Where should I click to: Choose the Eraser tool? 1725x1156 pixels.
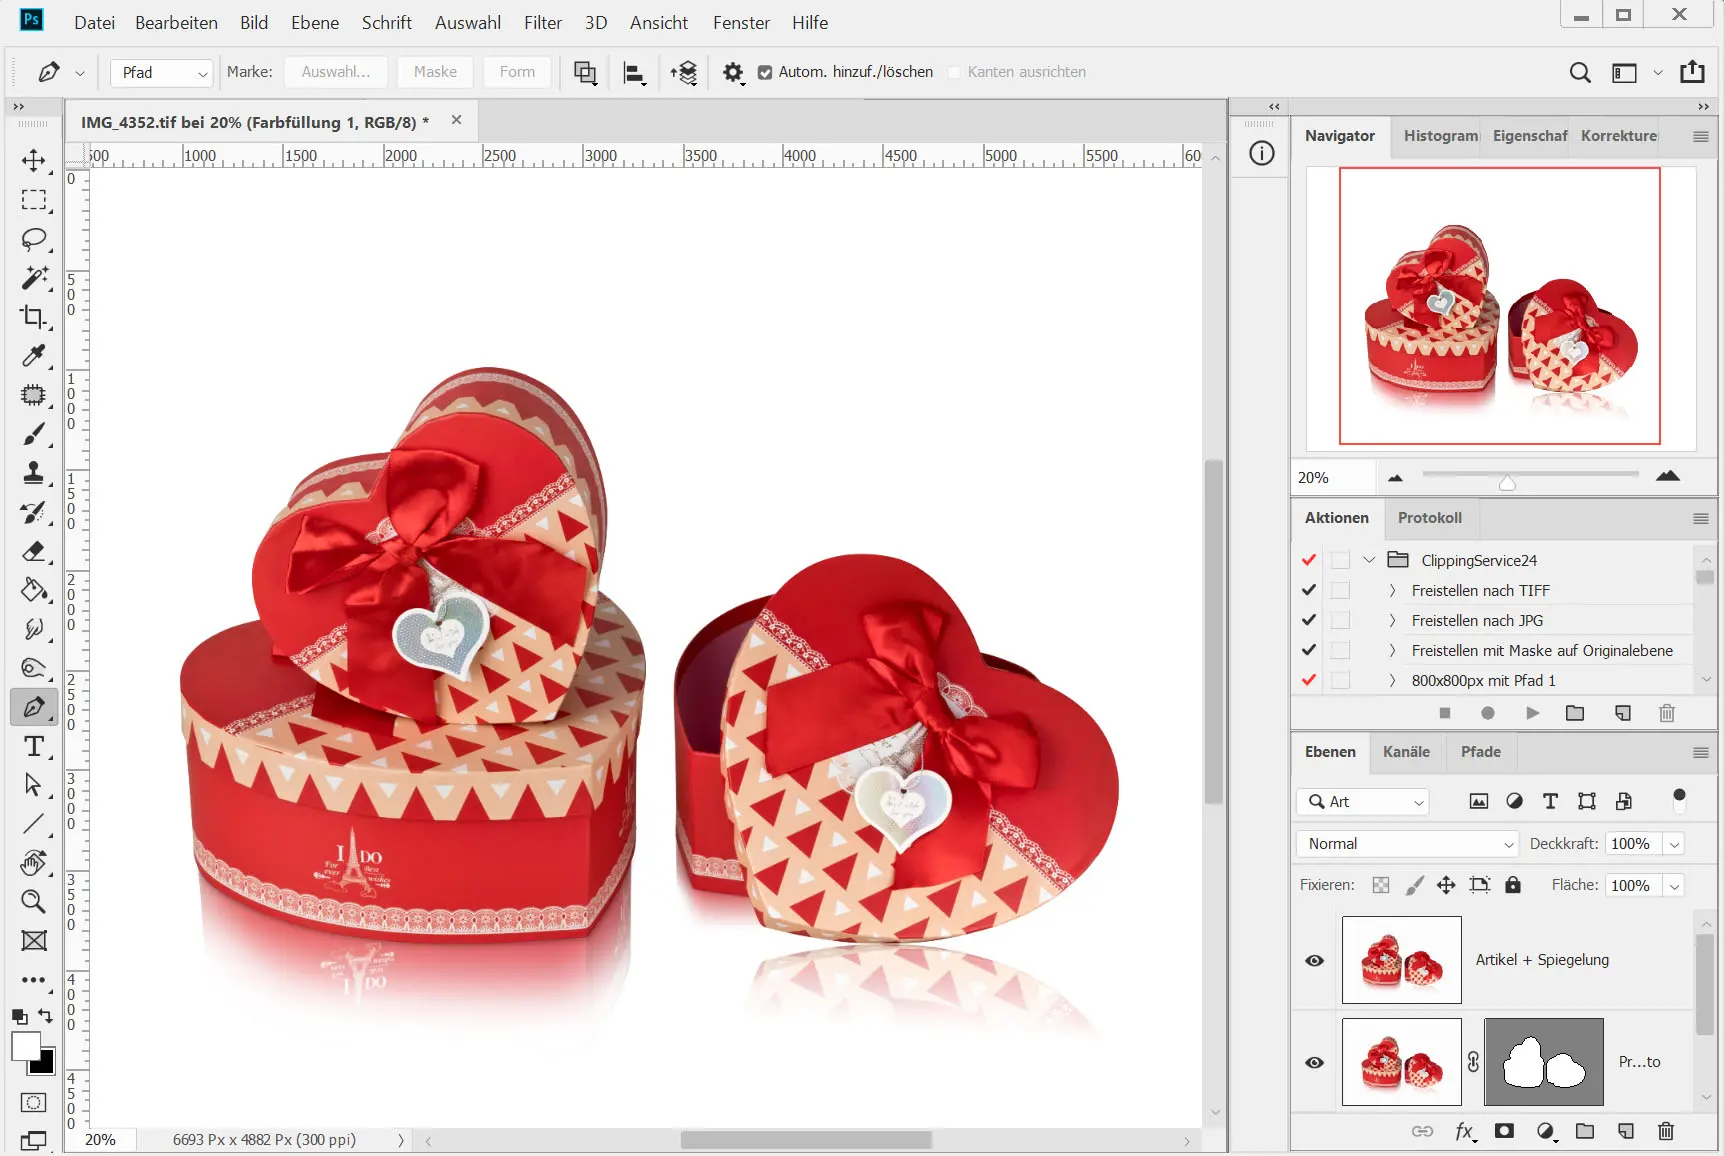33,551
